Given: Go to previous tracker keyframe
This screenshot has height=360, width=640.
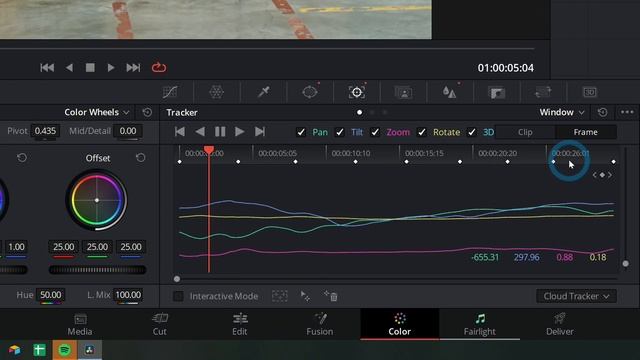Looking at the screenshot, I should [594, 175].
